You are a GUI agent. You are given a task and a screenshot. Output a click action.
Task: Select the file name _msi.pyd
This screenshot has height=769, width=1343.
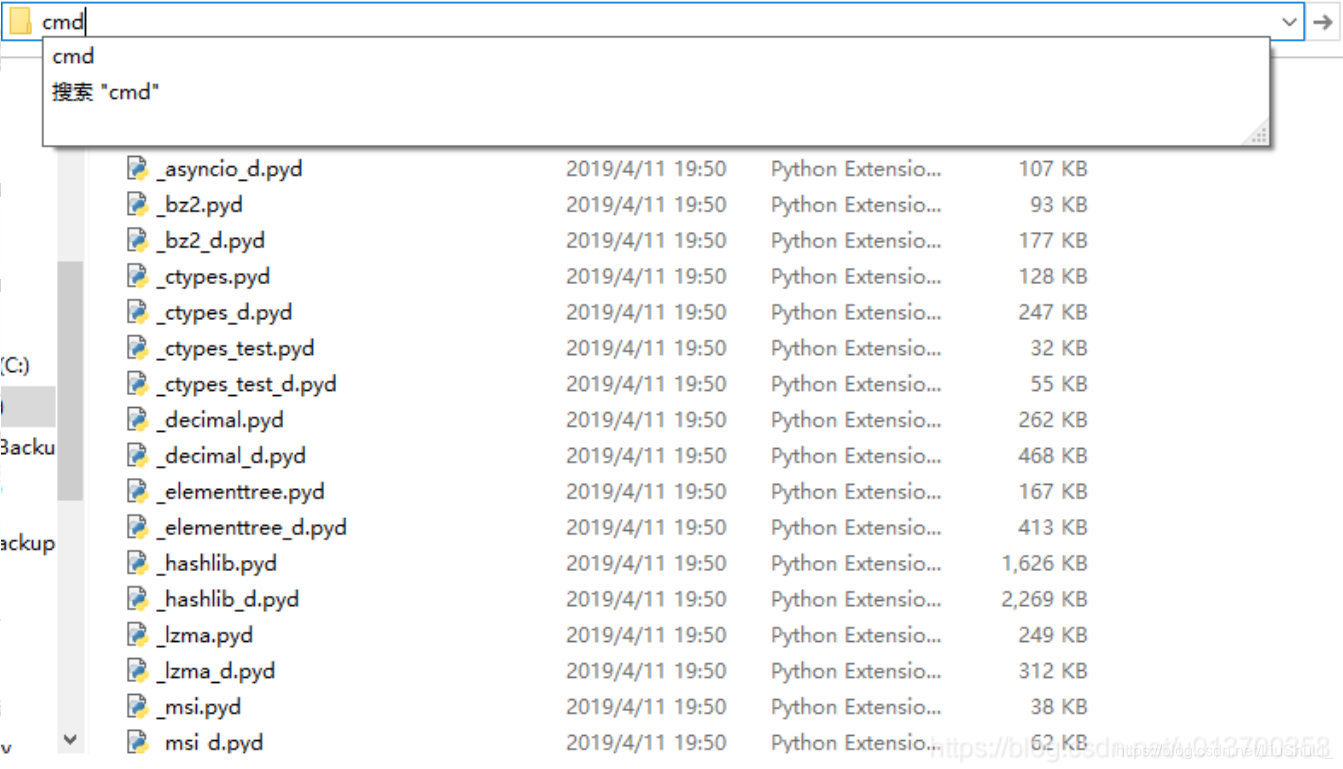pos(199,709)
